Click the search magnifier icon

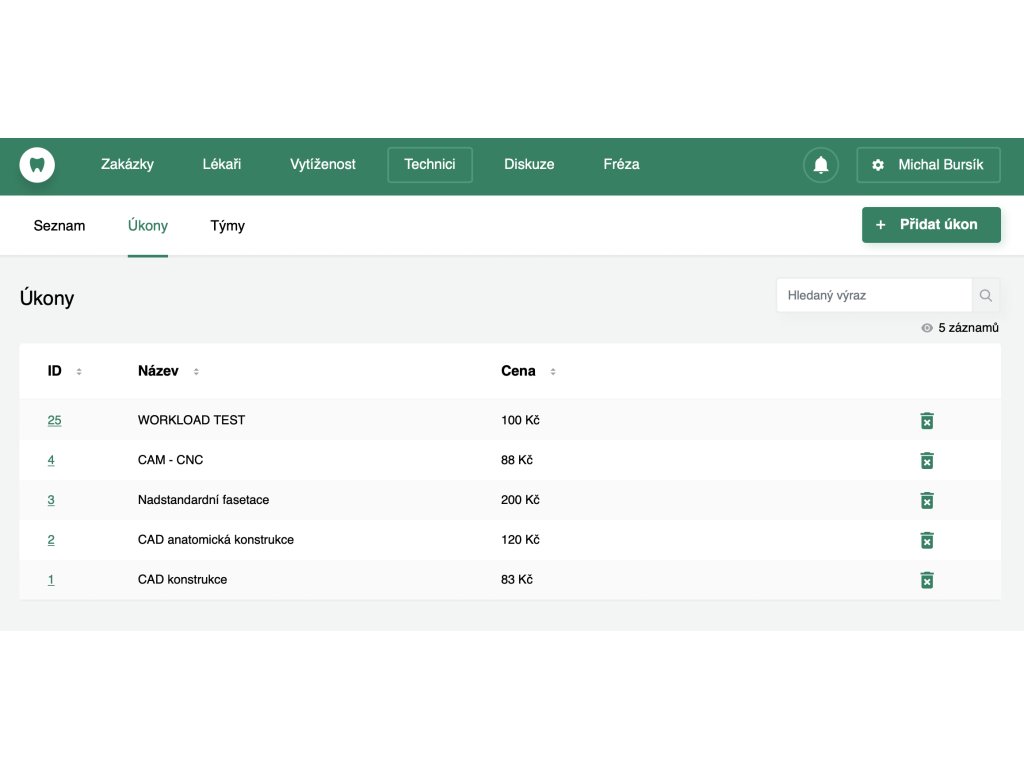[x=985, y=295]
